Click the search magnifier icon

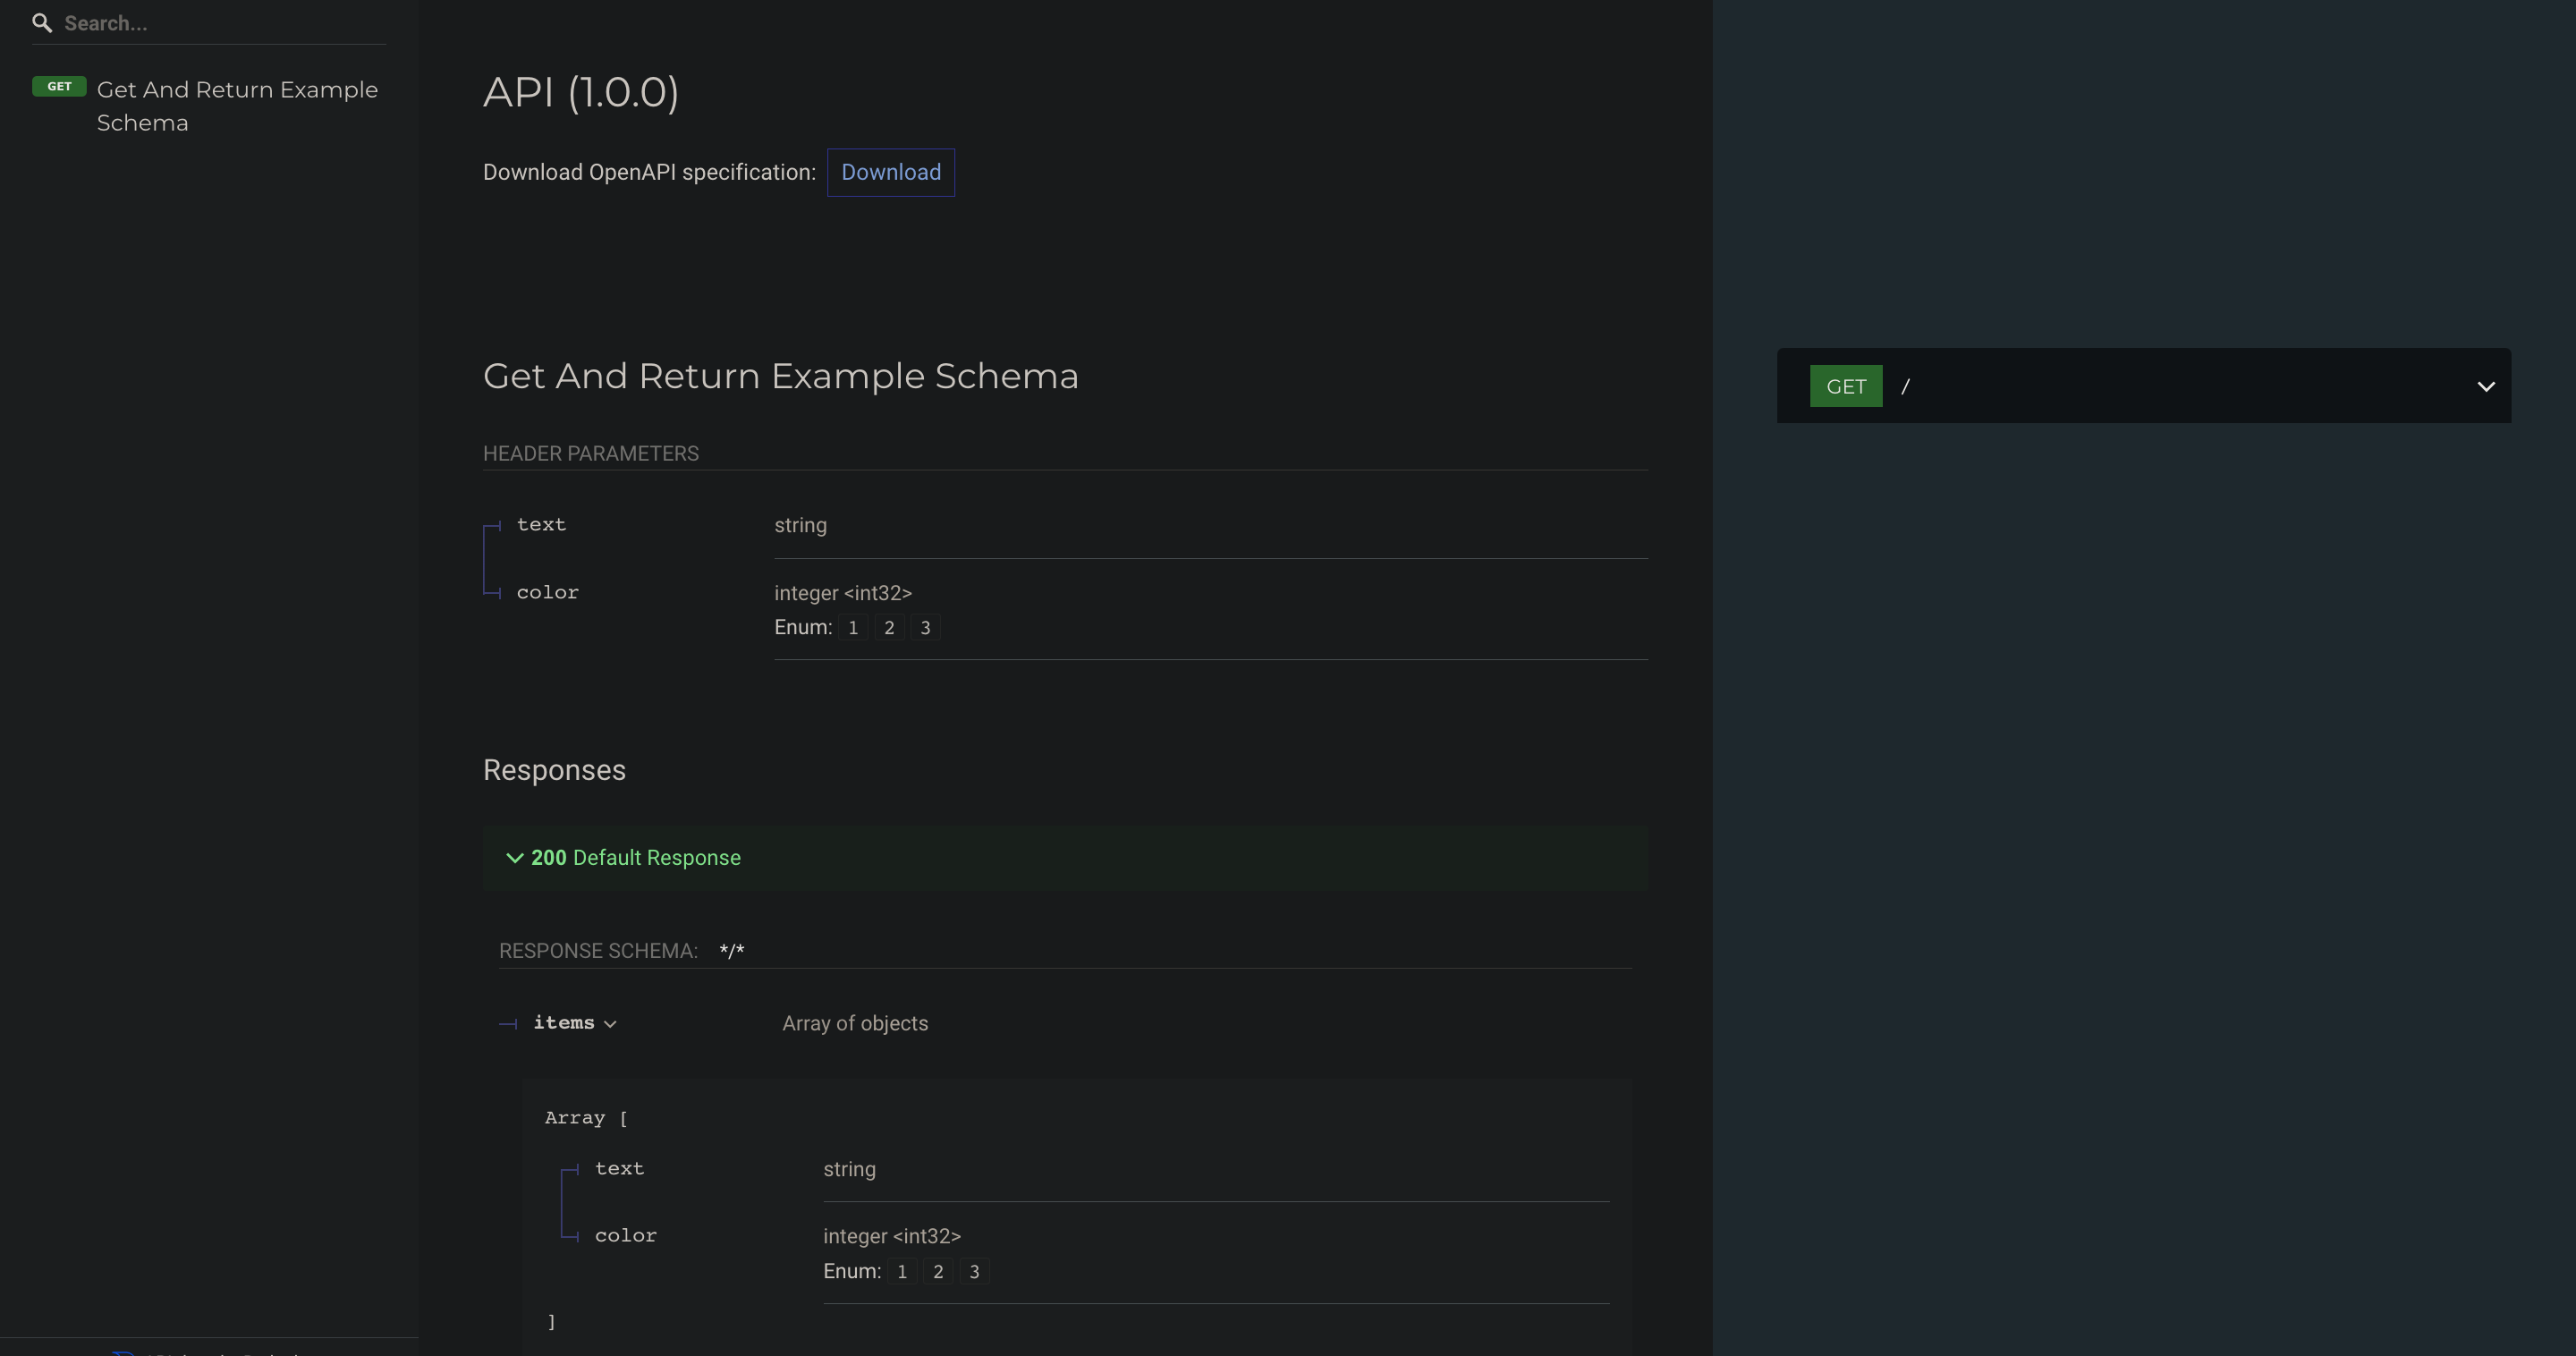coord(42,23)
